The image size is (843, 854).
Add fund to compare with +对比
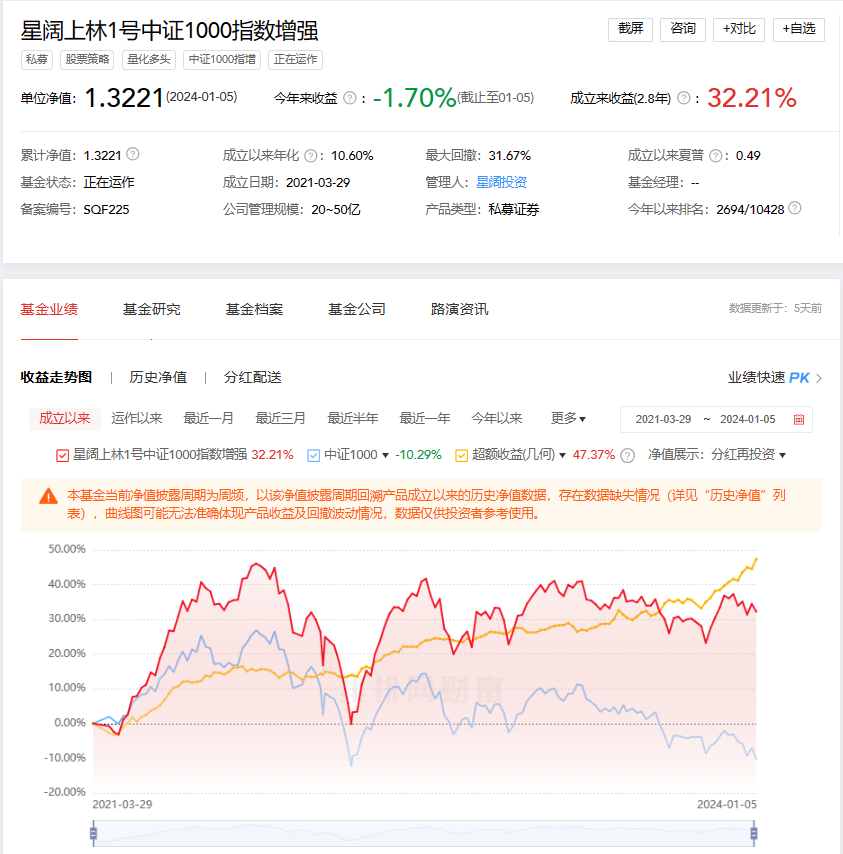[738, 29]
